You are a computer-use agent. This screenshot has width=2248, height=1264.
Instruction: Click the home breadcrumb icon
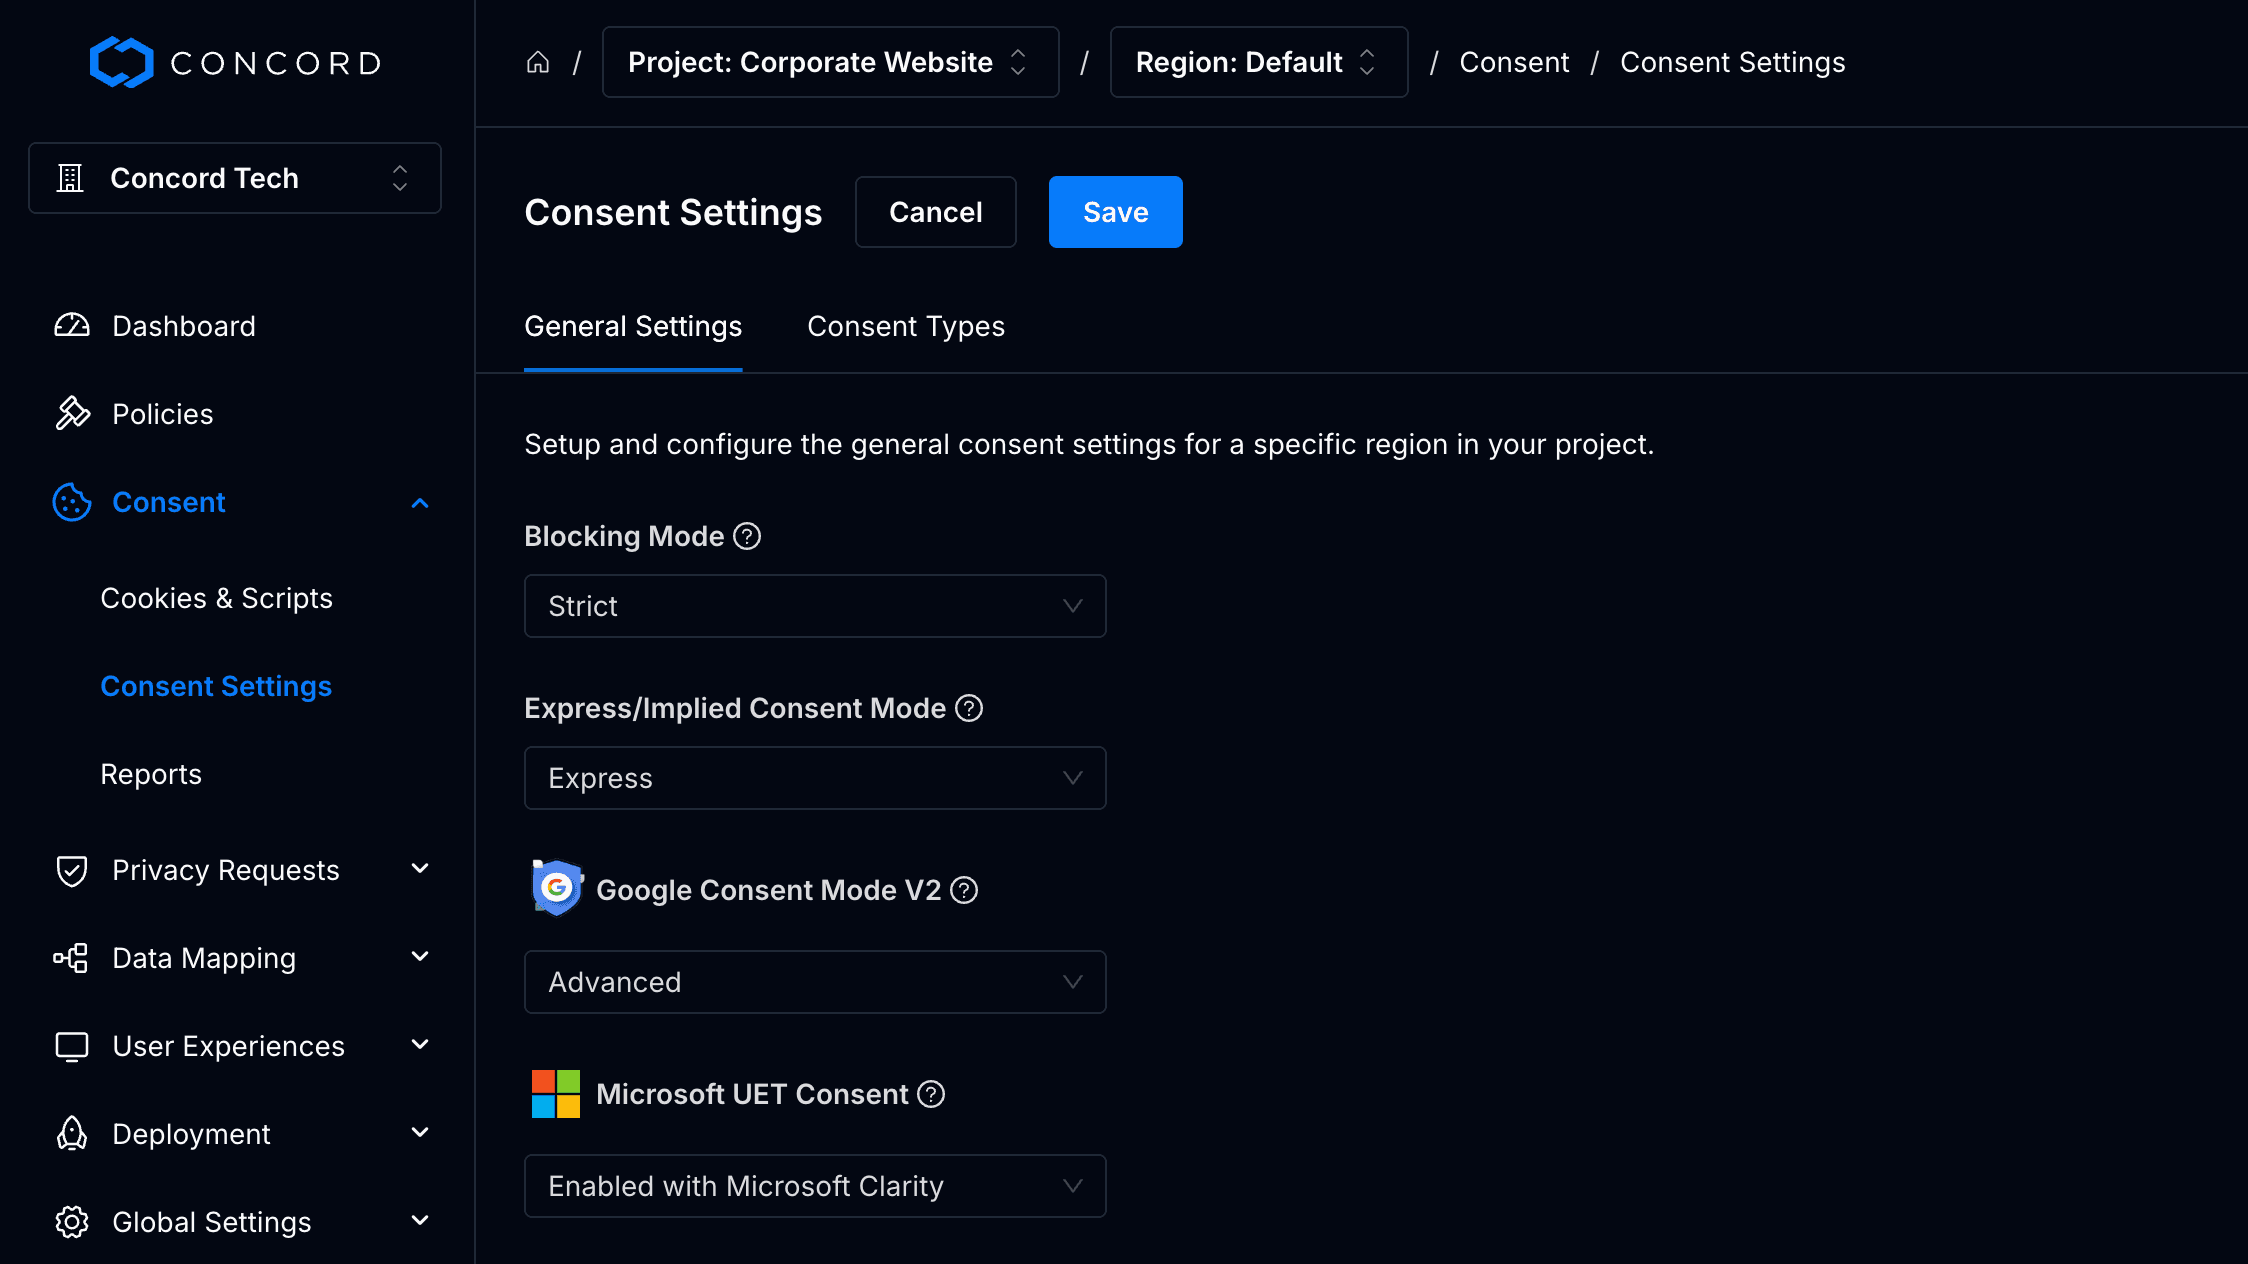(x=538, y=61)
